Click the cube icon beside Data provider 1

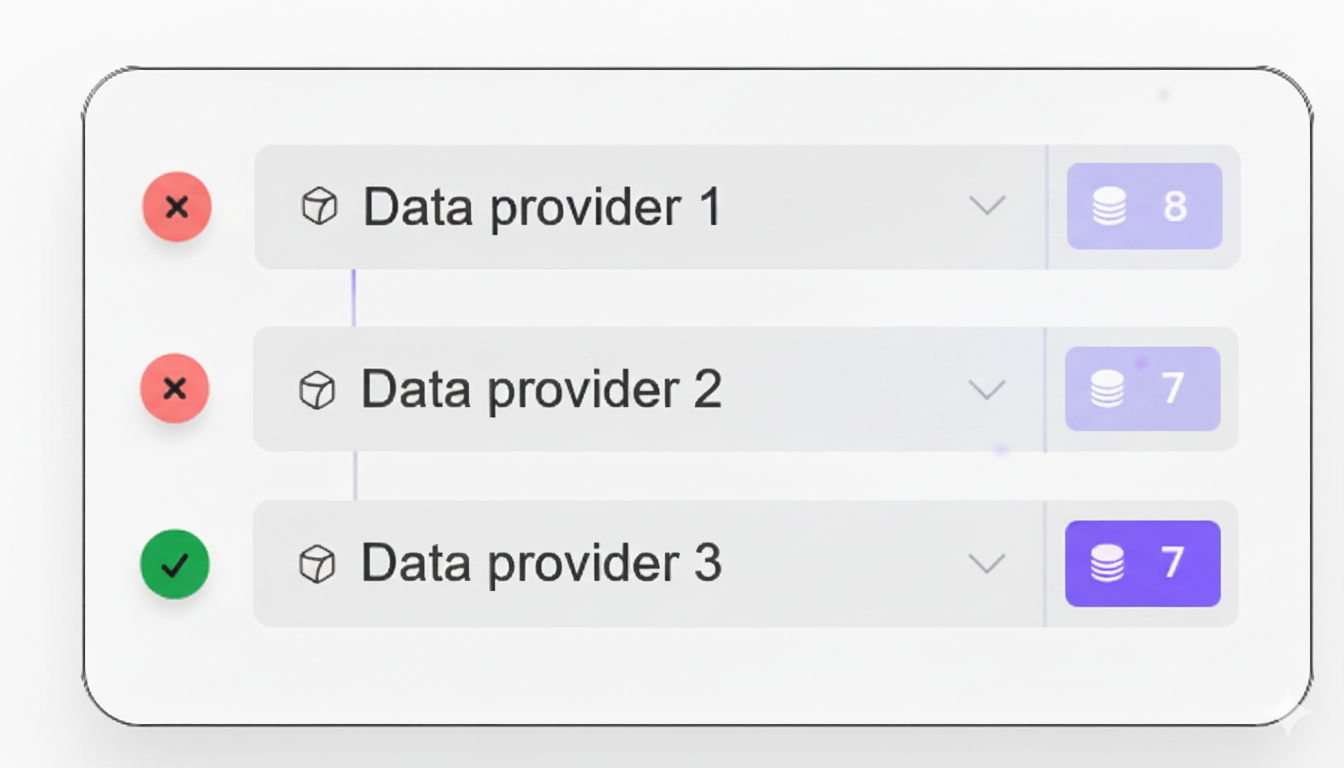319,207
